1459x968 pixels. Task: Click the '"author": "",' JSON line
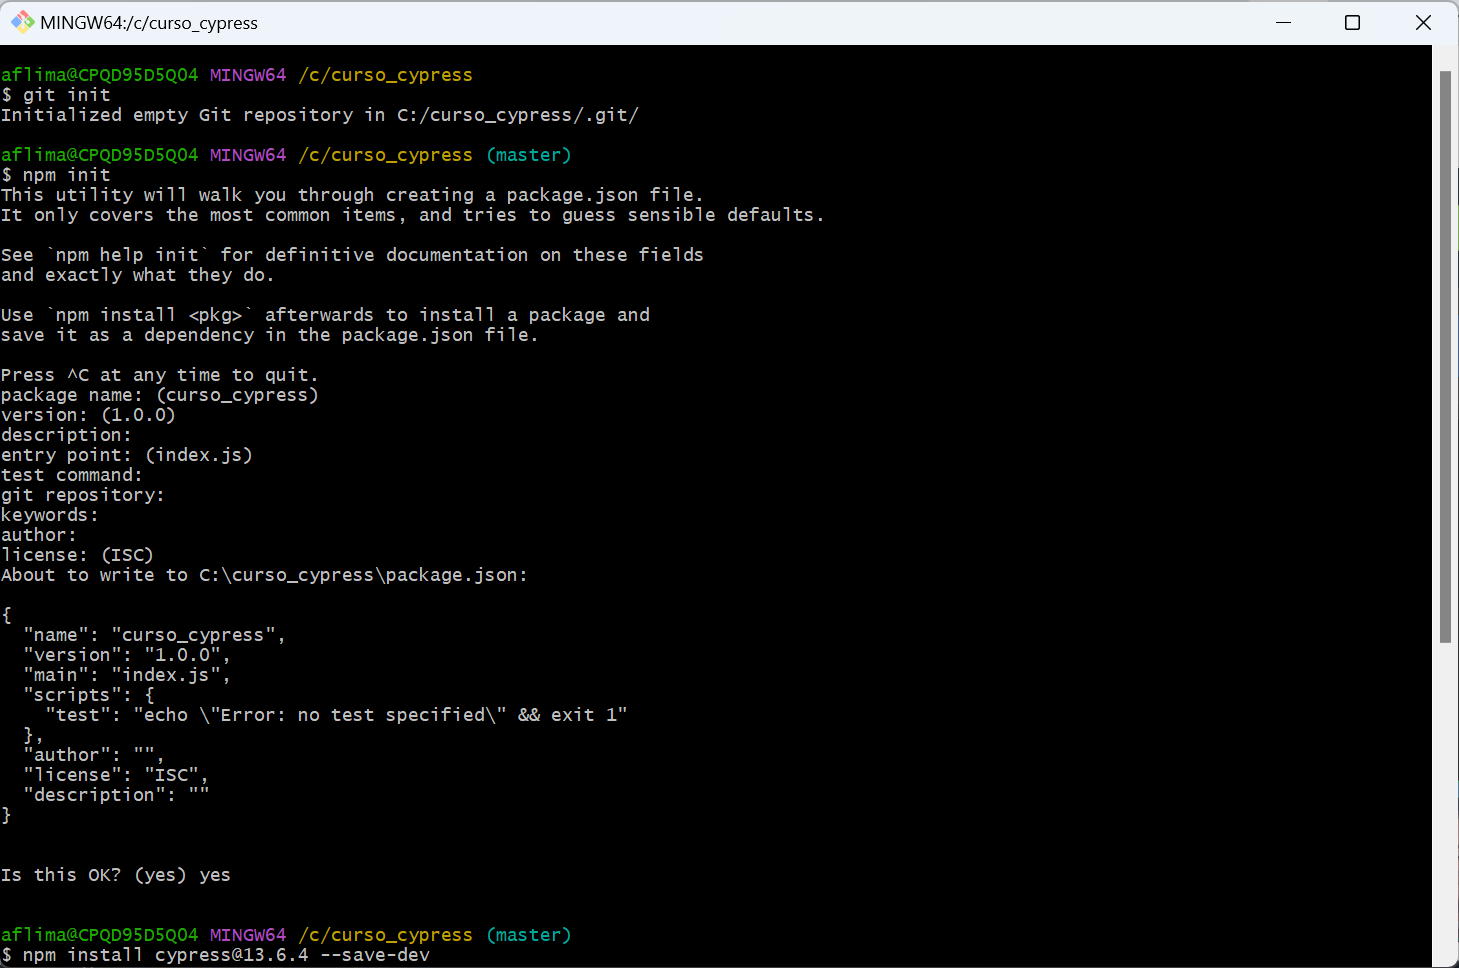point(94,755)
